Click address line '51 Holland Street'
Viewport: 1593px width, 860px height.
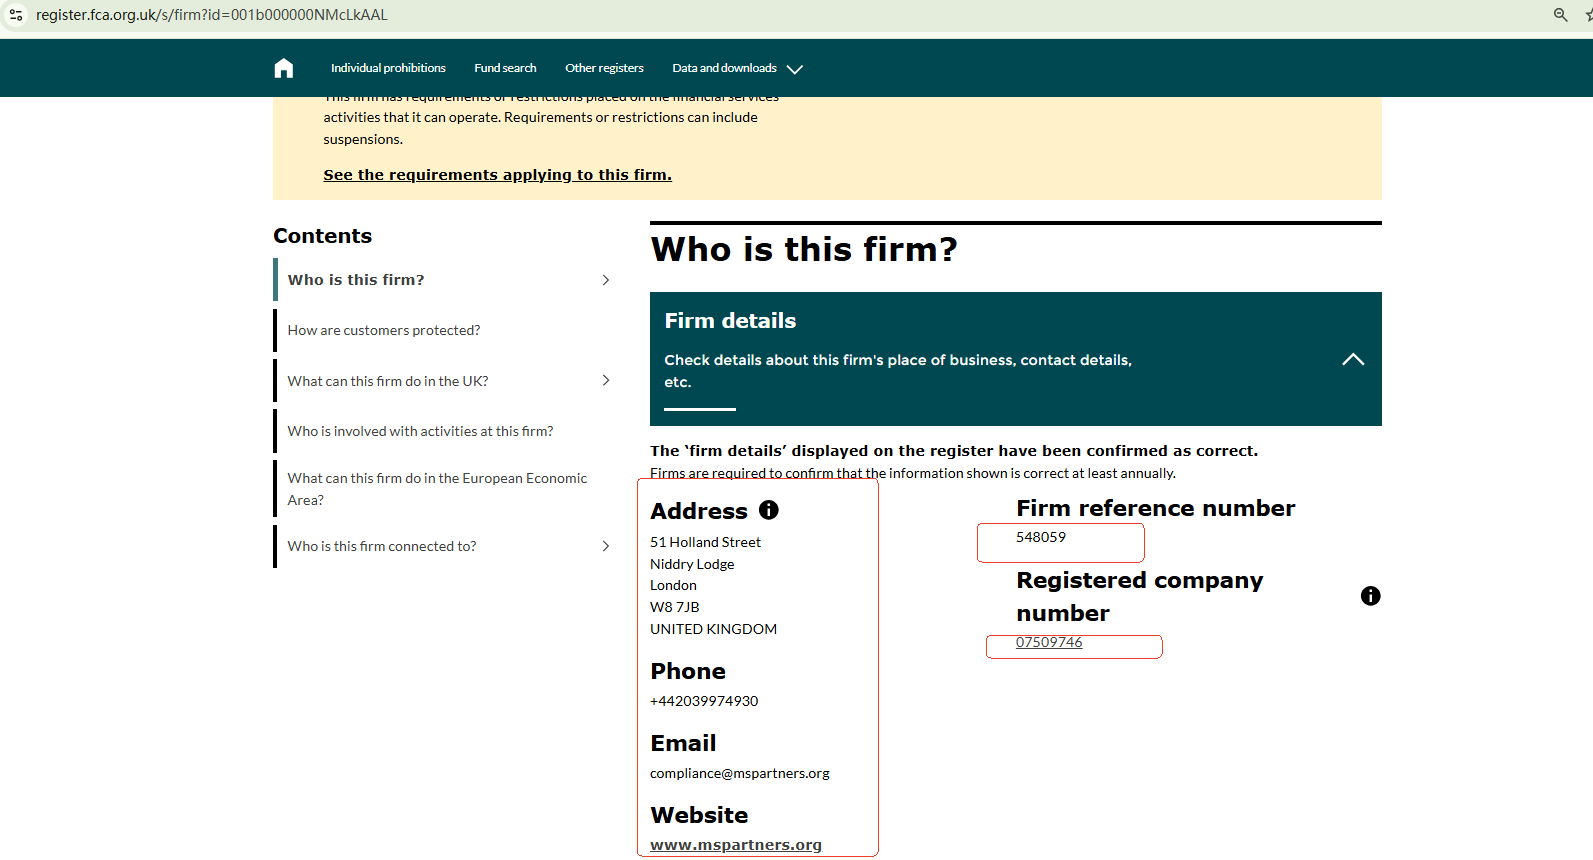[705, 542]
